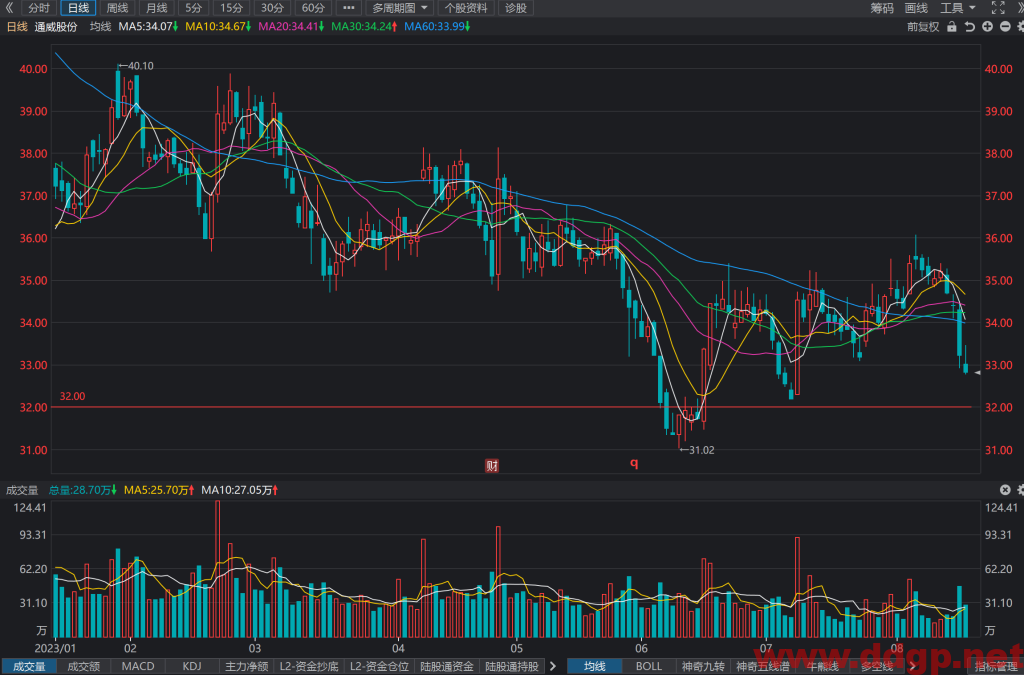Click the 总量:28.70万 volume readout

[83, 490]
